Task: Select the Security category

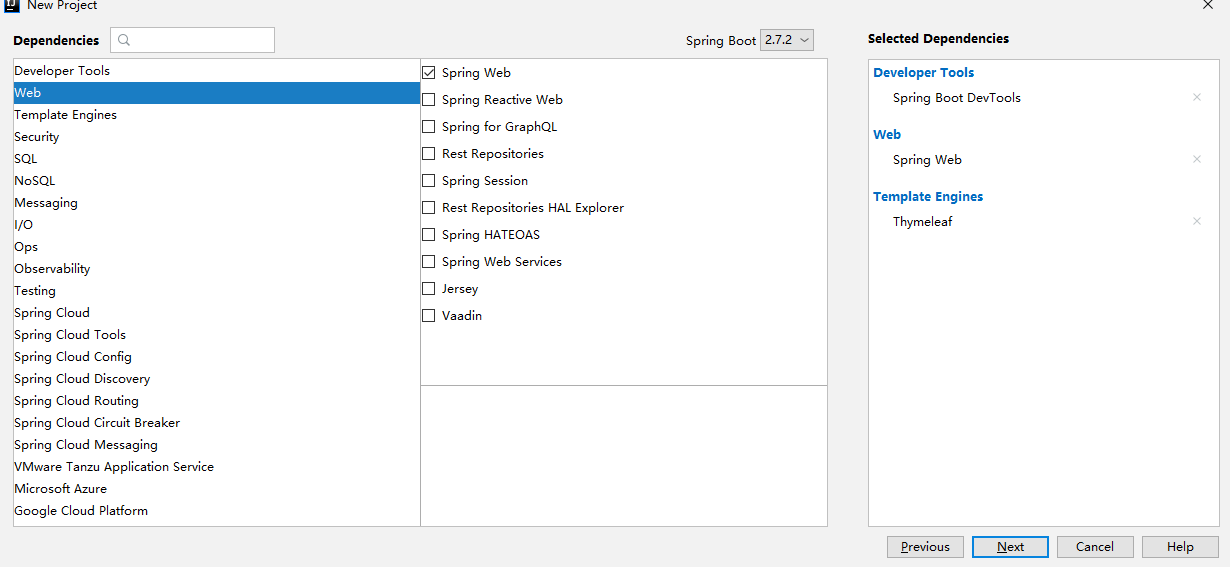Action: (x=216, y=137)
